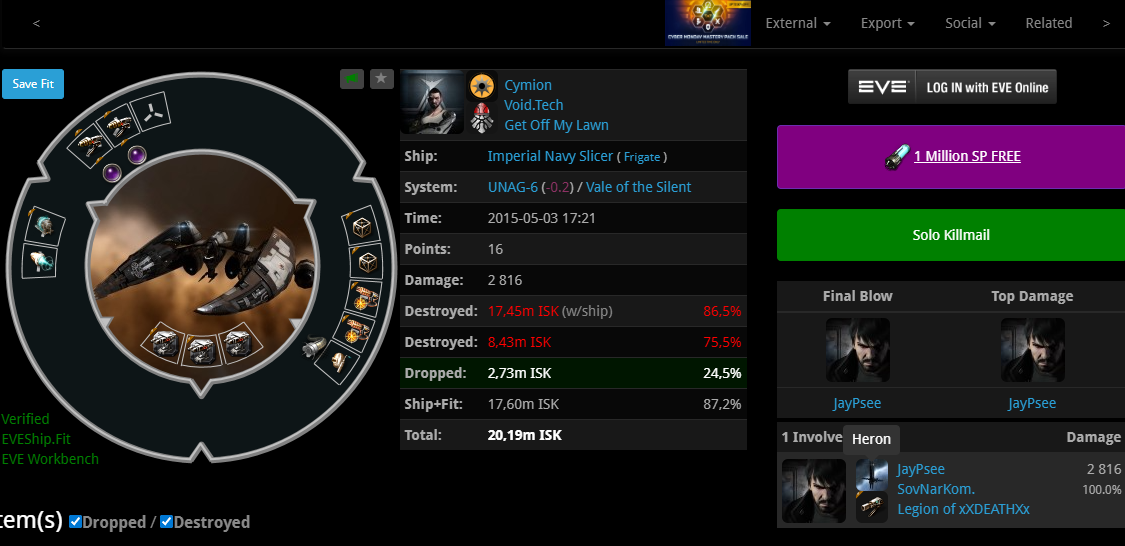Uncheck the Dropped items checkbox
Viewport: 1125px width, 546px height.
pos(75,522)
